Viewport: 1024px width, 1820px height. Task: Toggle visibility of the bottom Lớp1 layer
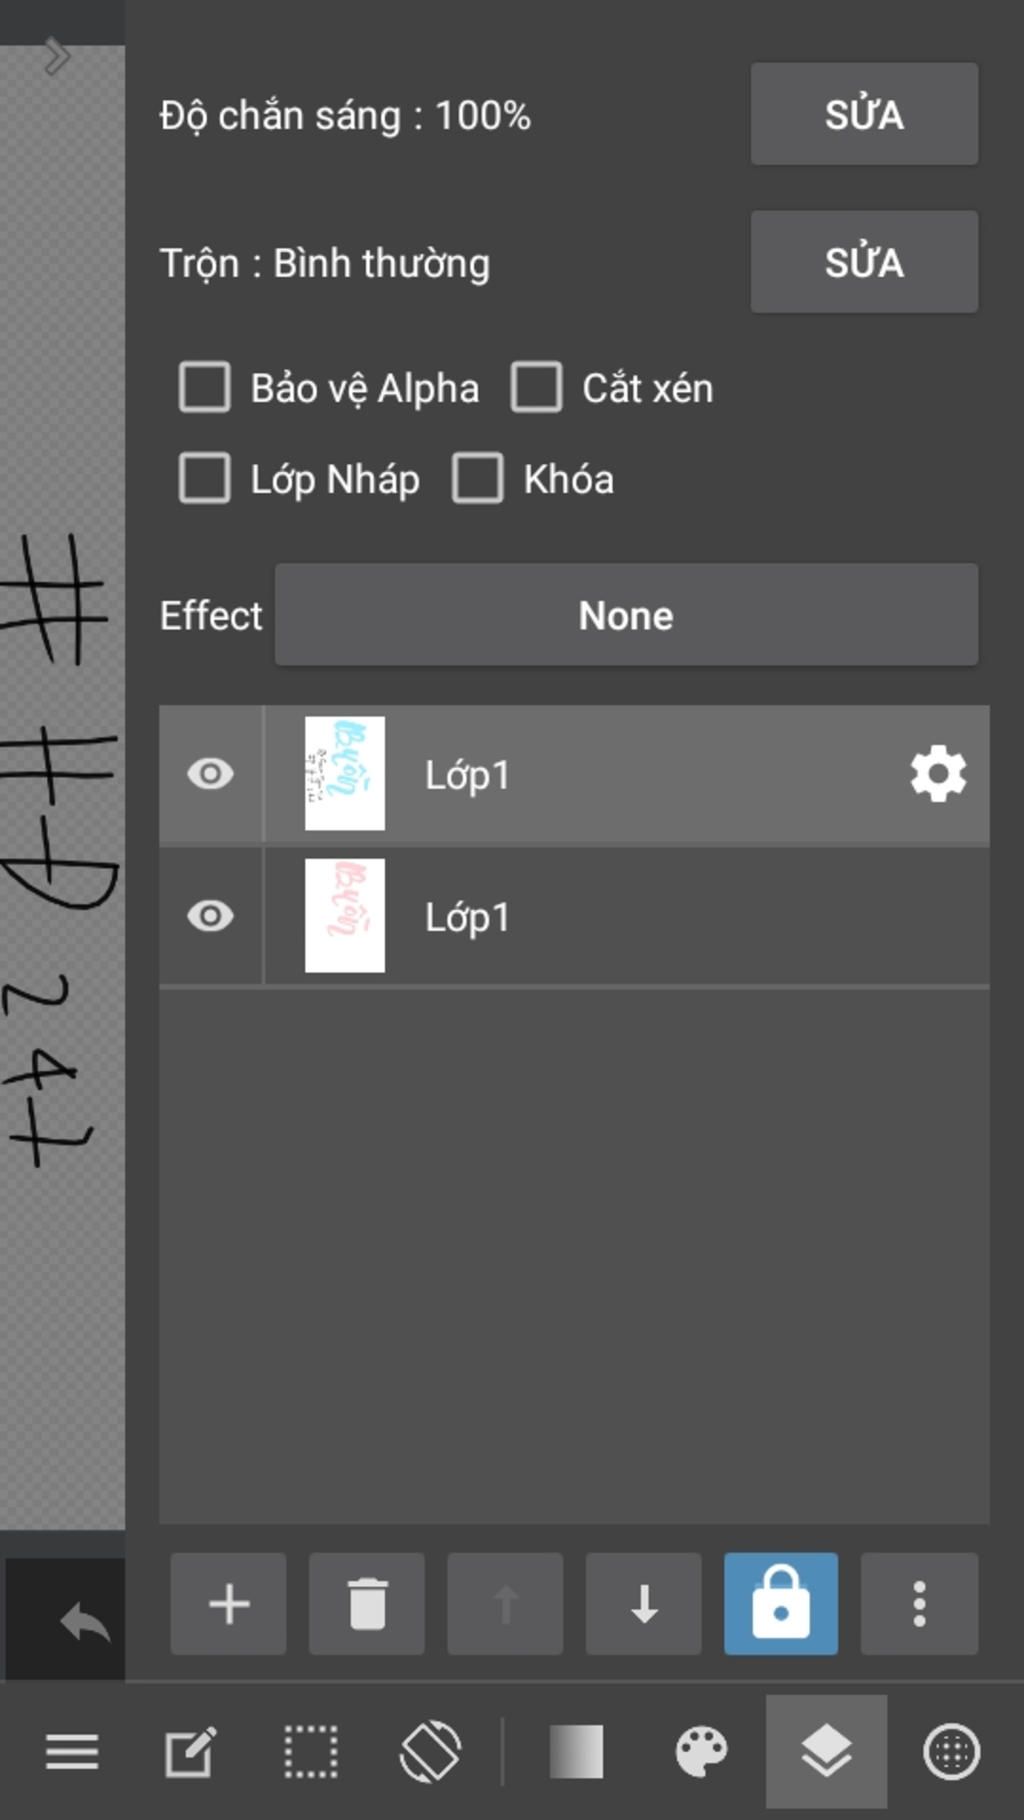[x=210, y=916]
